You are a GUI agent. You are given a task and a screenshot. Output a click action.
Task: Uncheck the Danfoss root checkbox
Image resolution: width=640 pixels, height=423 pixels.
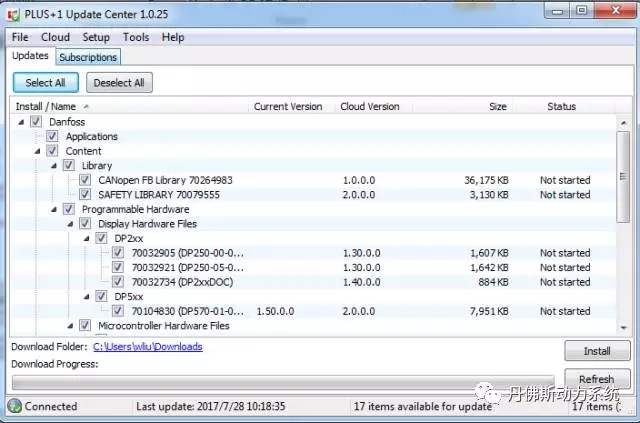tap(37, 122)
